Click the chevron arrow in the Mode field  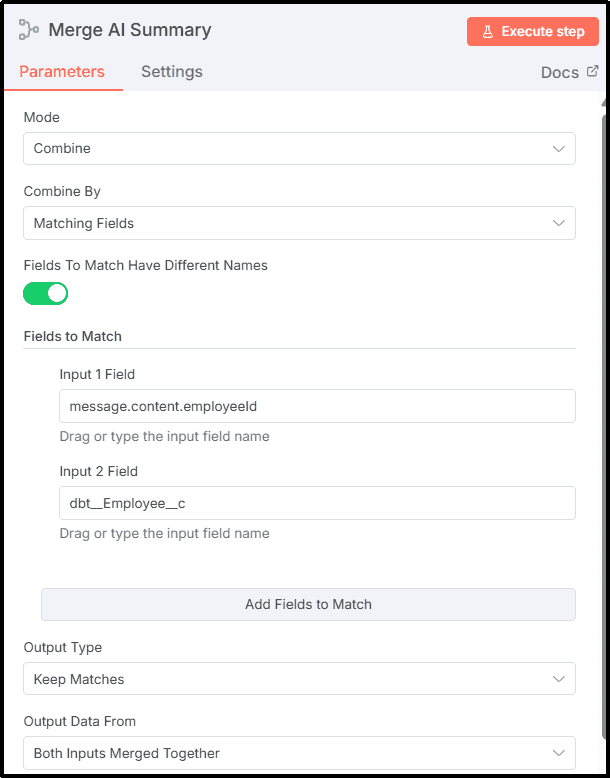559,149
